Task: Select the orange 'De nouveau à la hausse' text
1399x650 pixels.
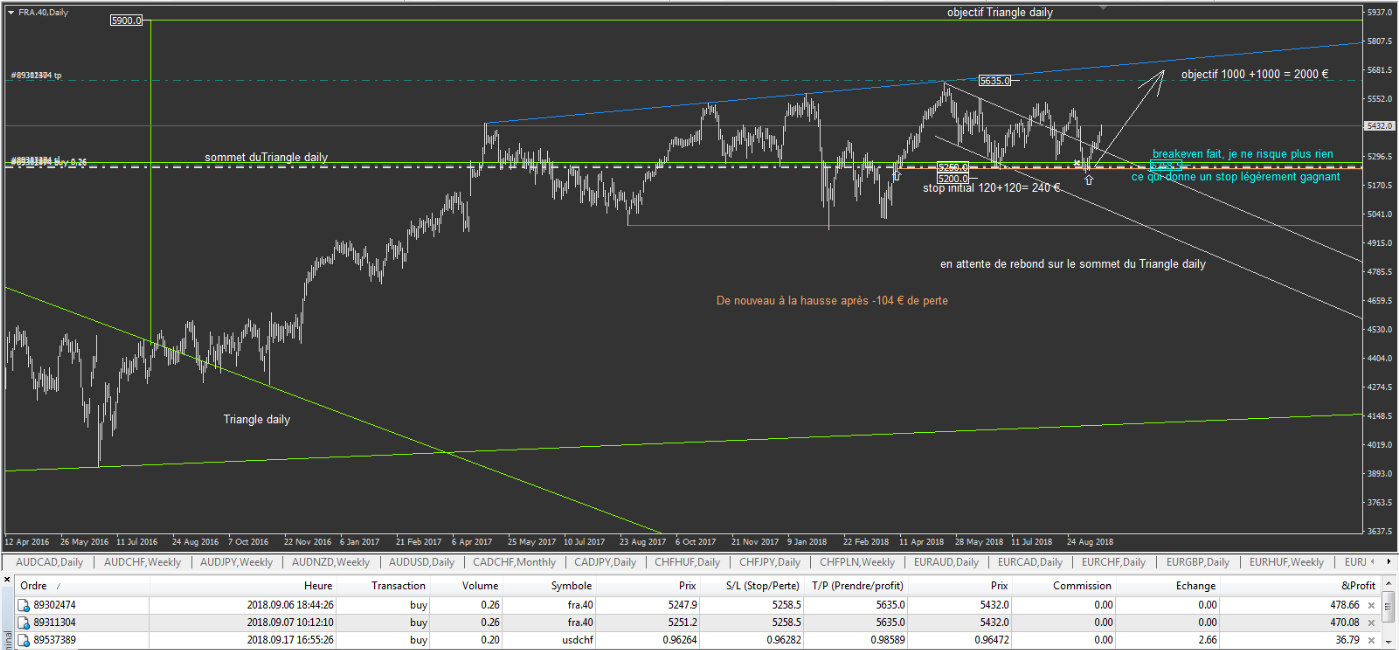Action: [832, 300]
